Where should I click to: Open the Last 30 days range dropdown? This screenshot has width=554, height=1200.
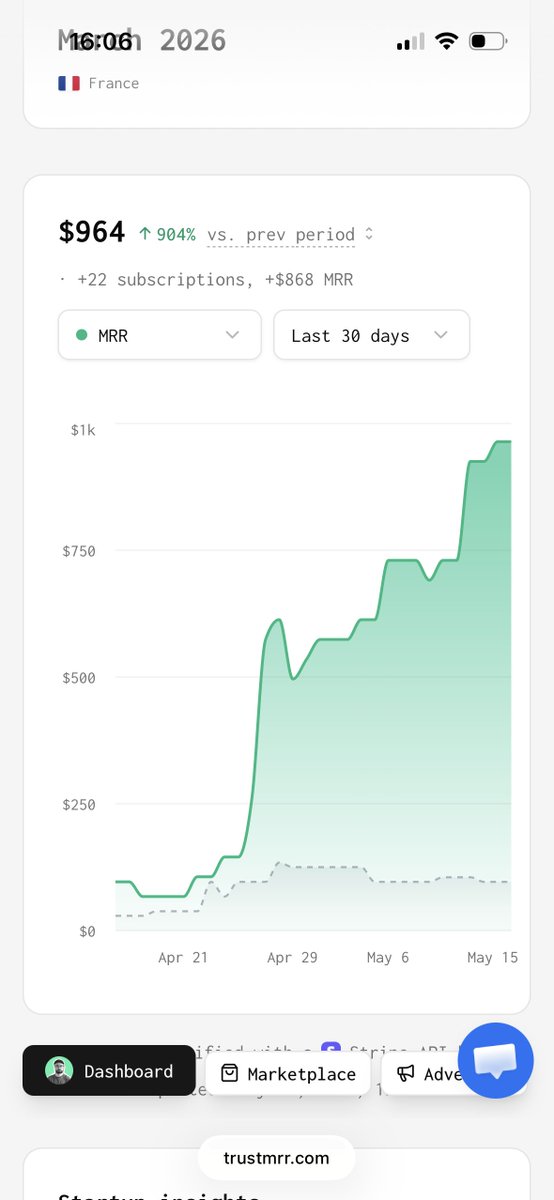point(371,335)
